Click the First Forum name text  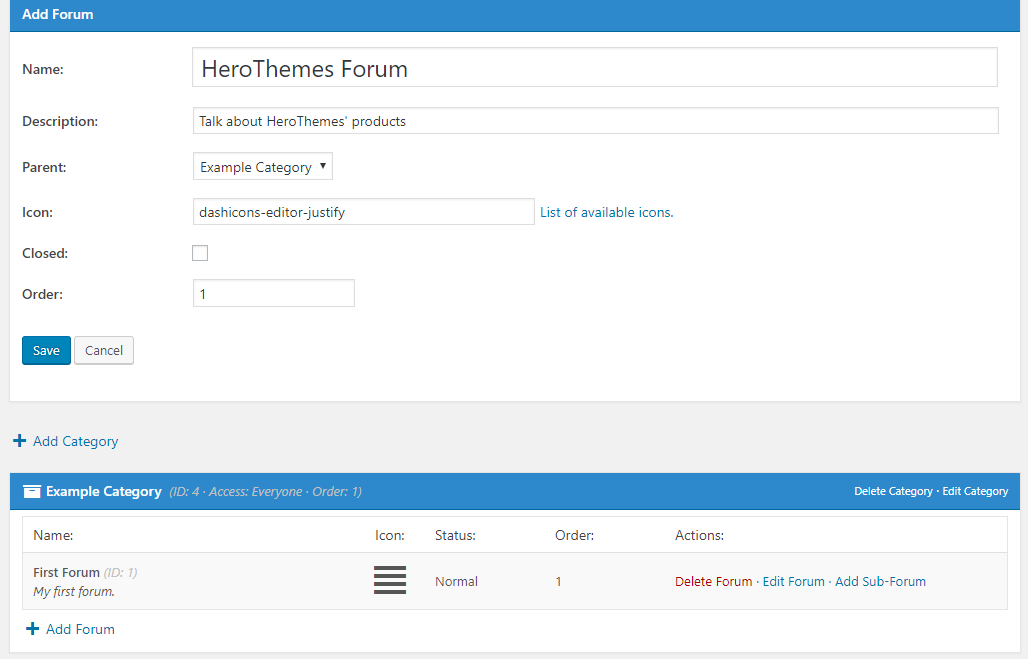coord(66,572)
